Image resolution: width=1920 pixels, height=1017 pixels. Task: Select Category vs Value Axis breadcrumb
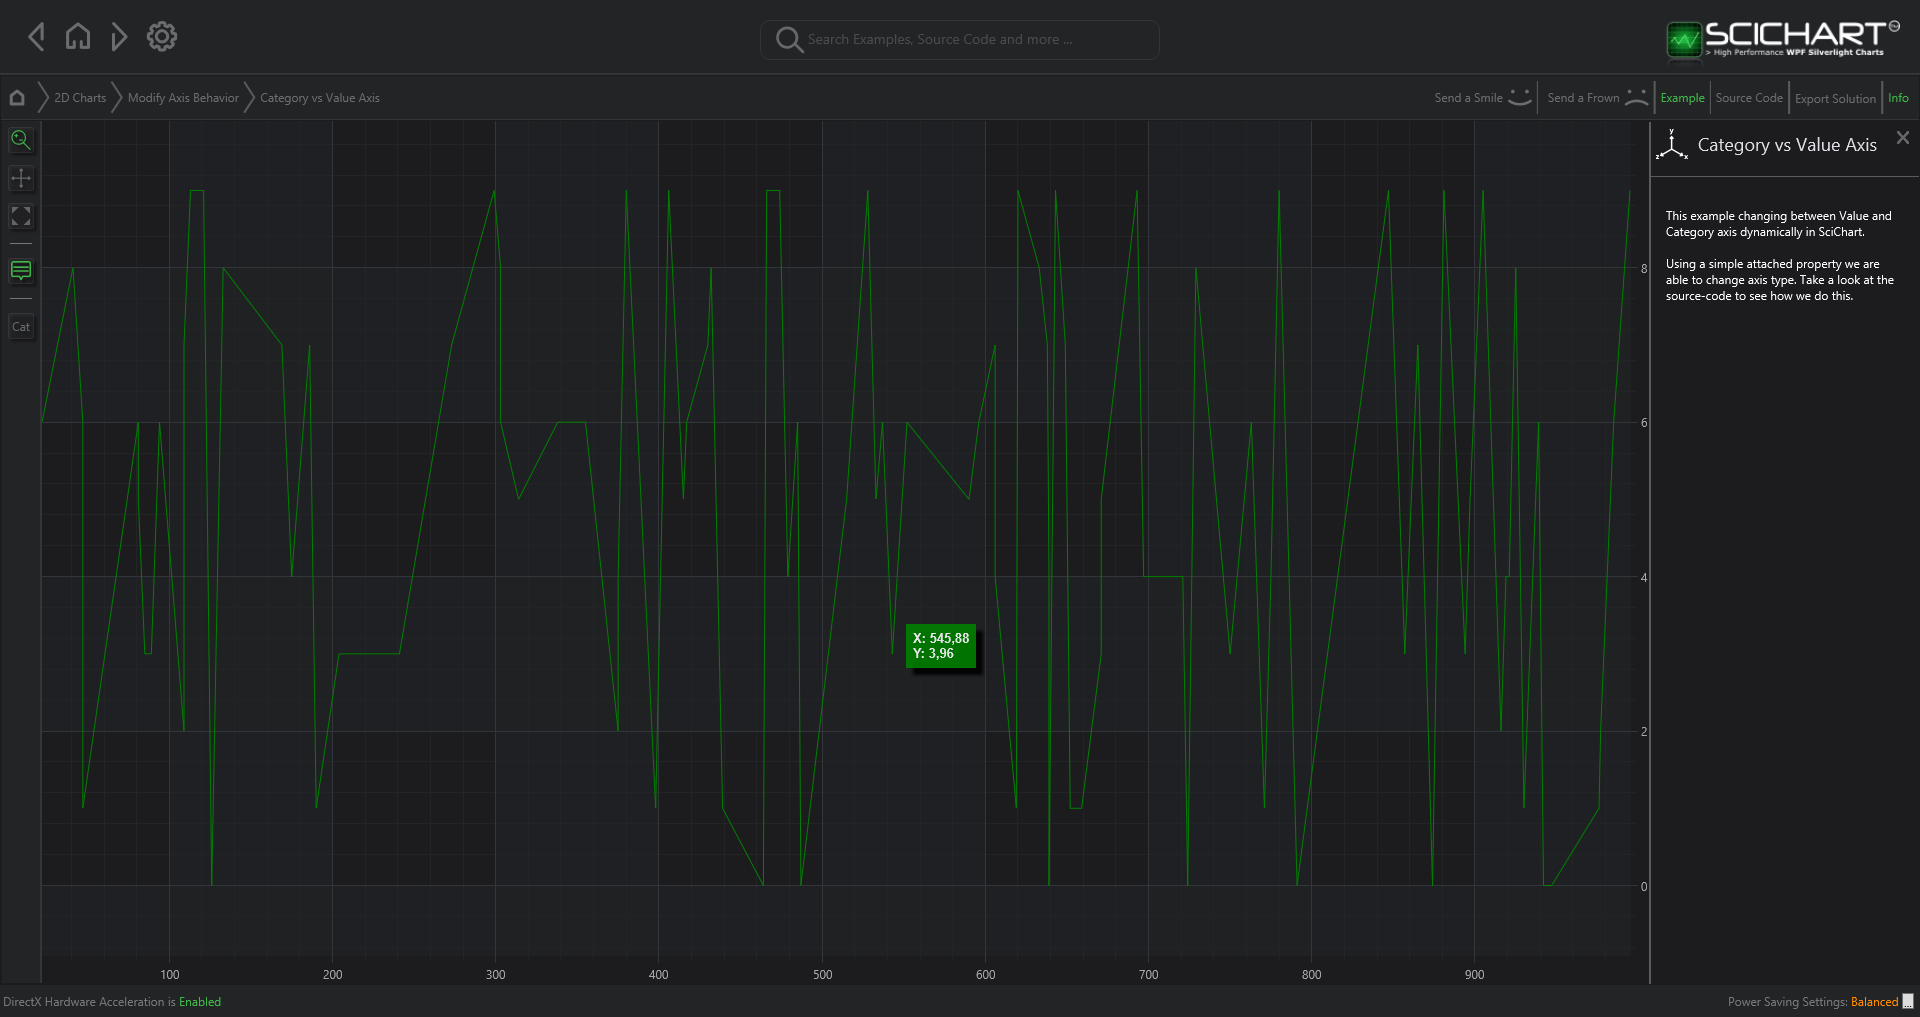point(320,98)
